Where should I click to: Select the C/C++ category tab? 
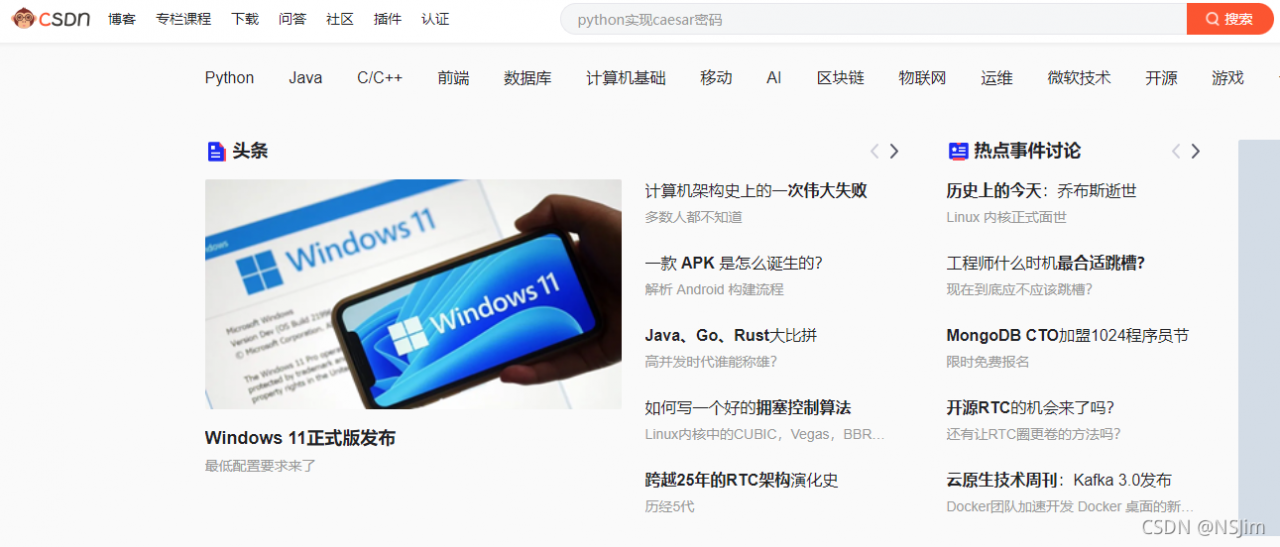pyautogui.click(x=380, y=78)
